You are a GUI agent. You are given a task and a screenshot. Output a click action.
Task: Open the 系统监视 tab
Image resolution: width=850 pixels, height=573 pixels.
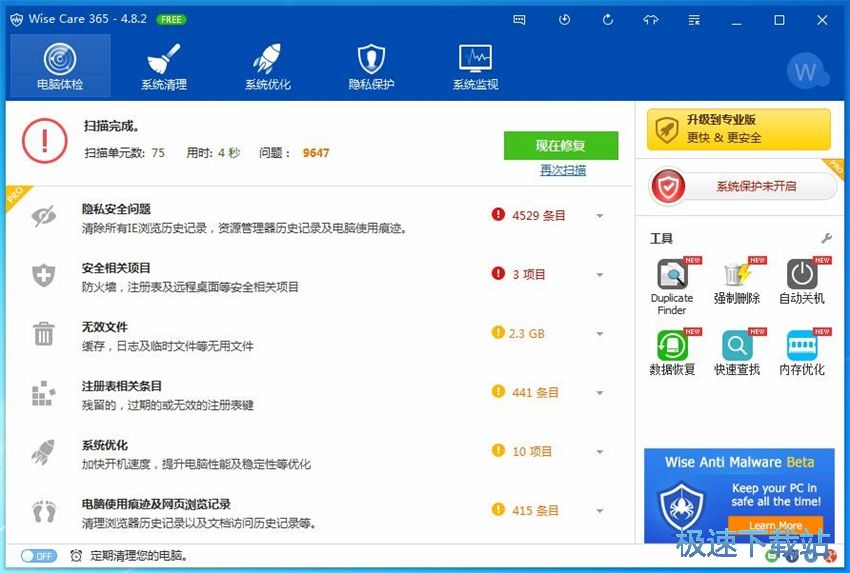click(x=475, y=66)
